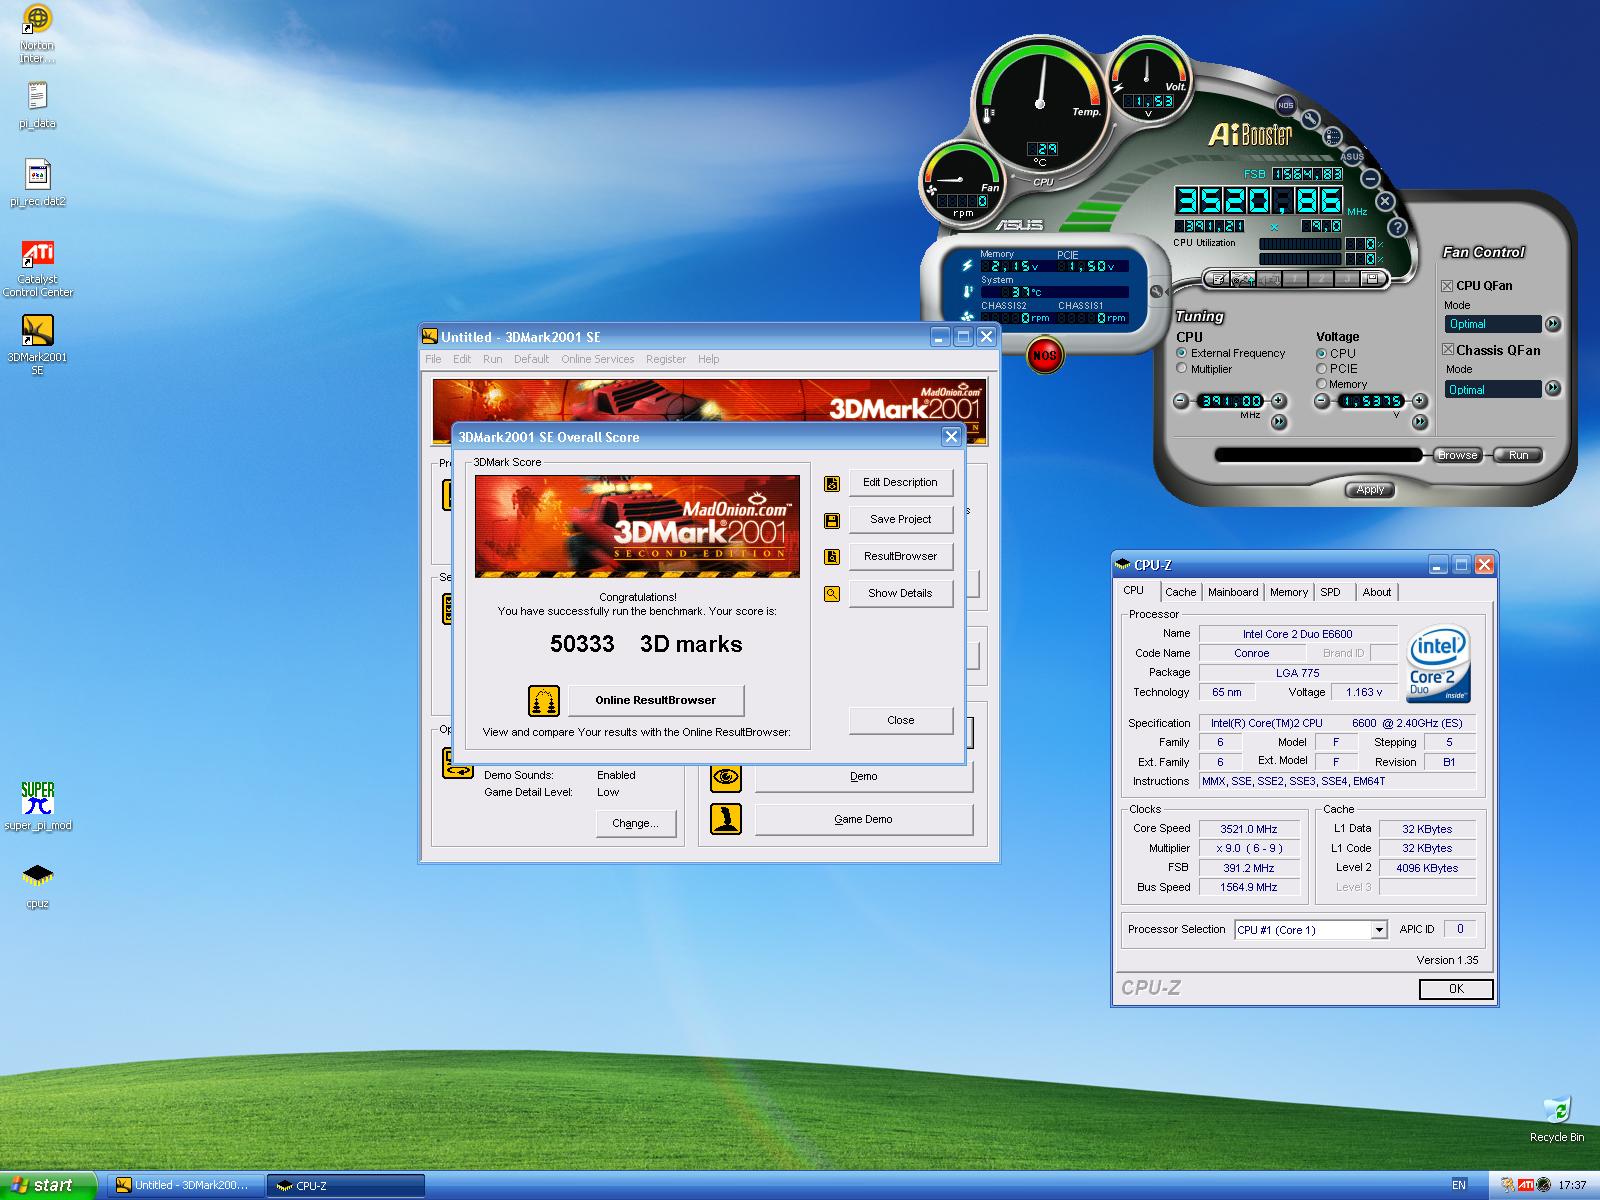Click OK in the CPU-Z window
Viewport: 1600px width, 1200px height.
[1456, 988]
